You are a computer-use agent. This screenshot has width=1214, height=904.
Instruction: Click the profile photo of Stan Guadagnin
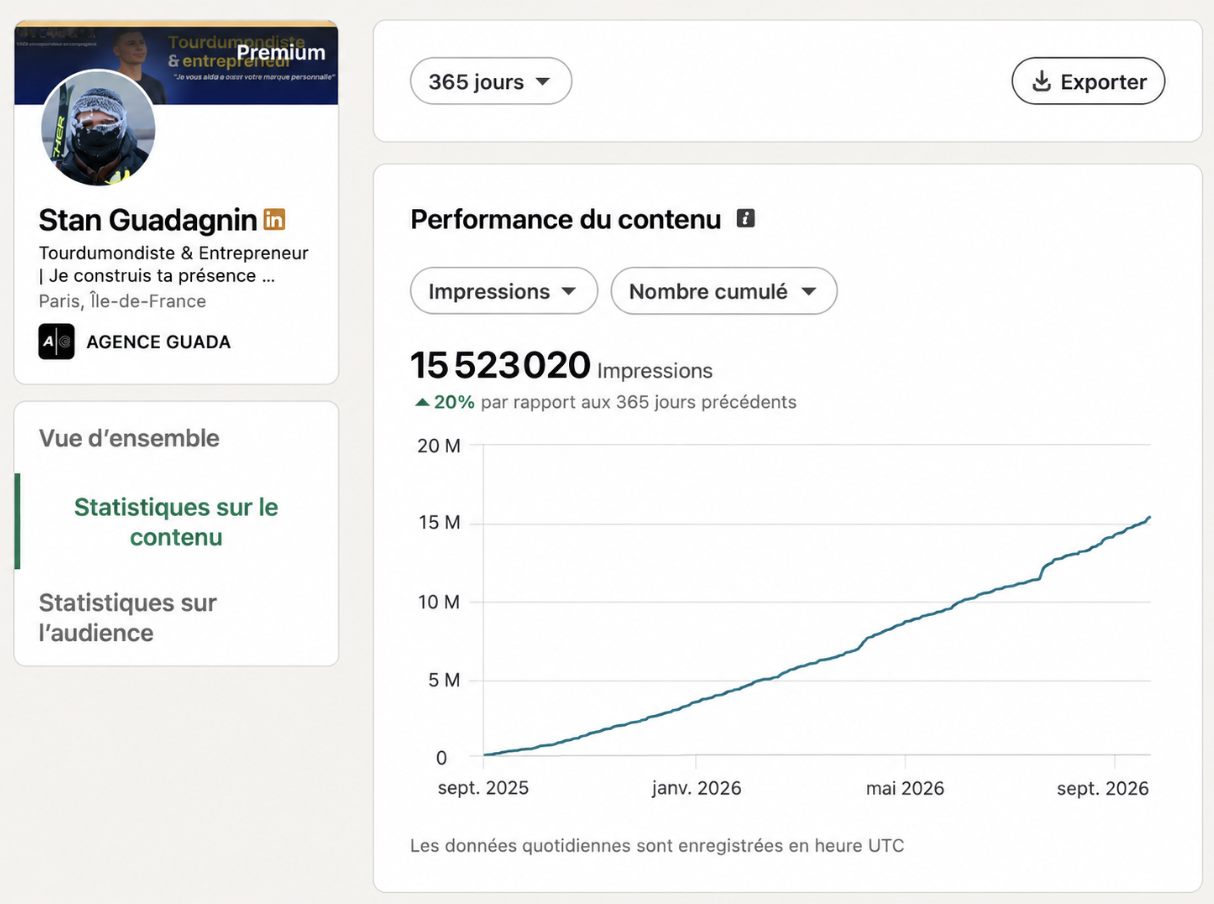point(98,128)
